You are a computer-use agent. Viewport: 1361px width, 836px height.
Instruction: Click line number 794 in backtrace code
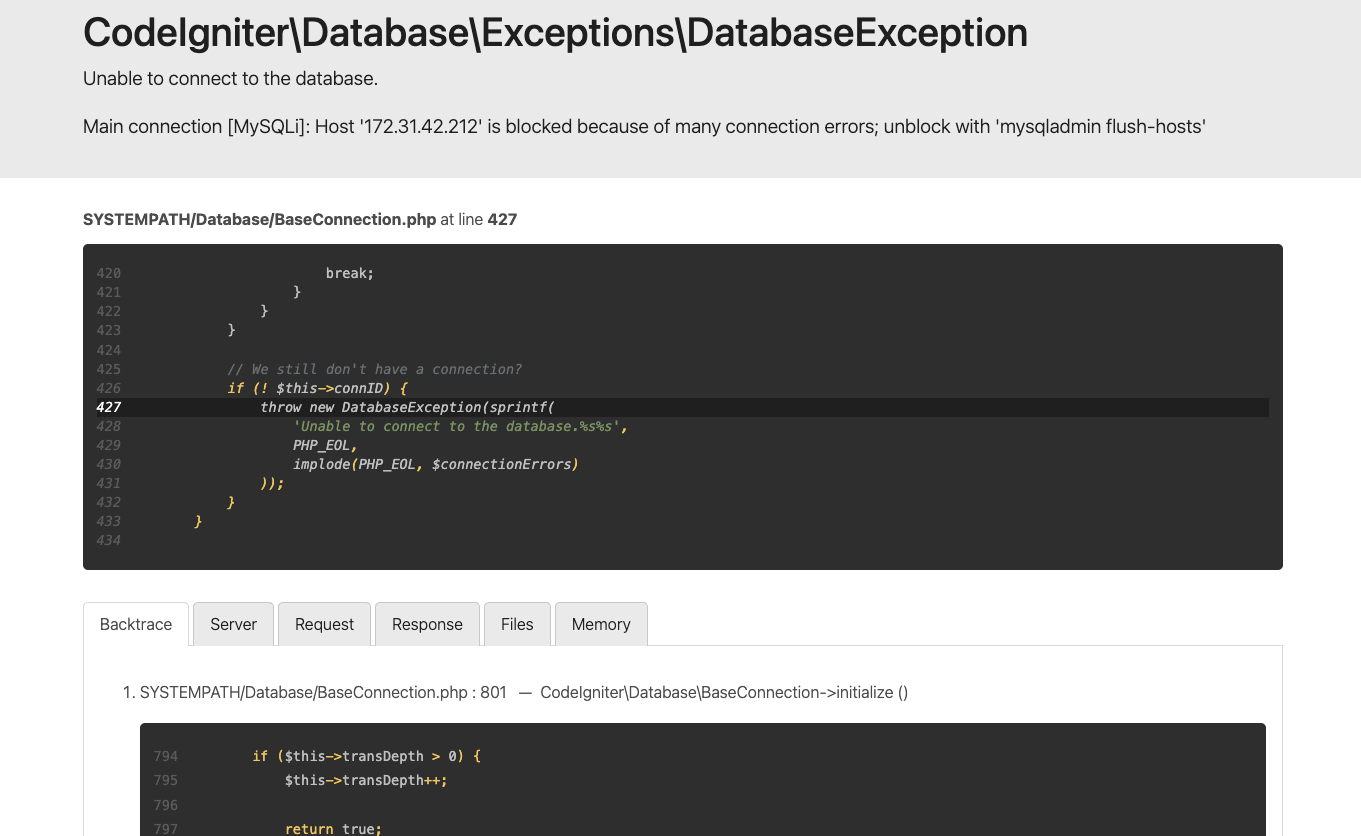click(x=166, y=756)
